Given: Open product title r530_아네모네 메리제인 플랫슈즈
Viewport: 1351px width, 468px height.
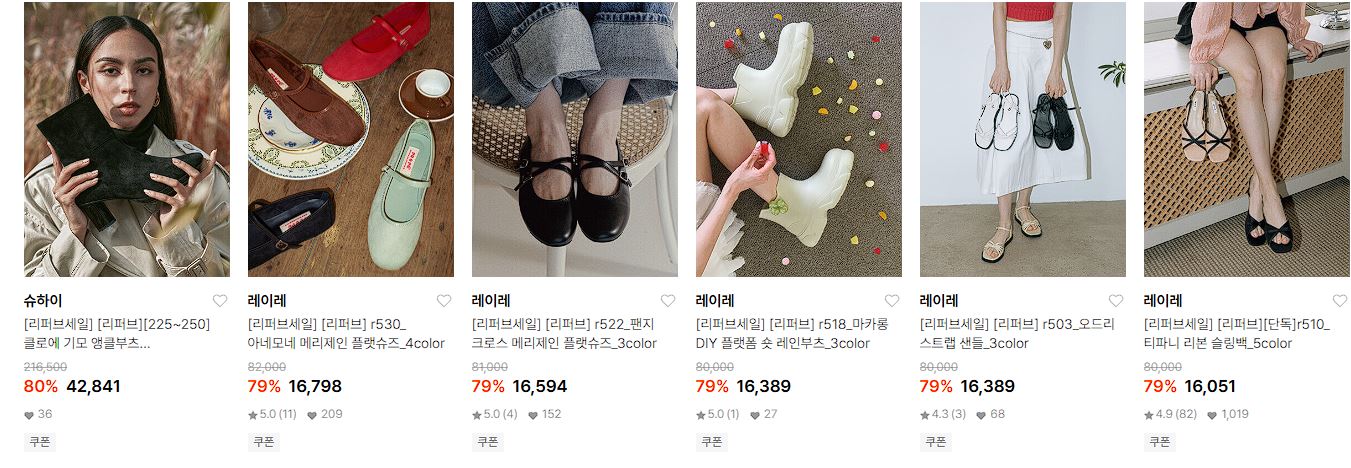Looking at the screenshot, I should (332, 334).
